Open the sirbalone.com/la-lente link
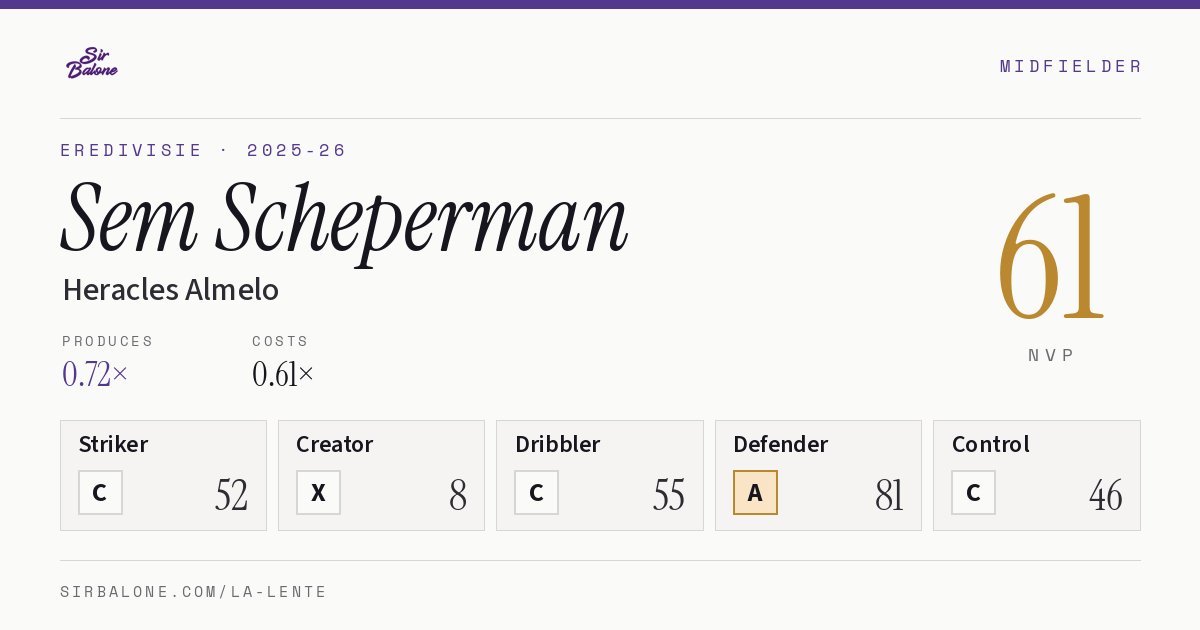This screenshot has width=1200, height=630. 194,592
